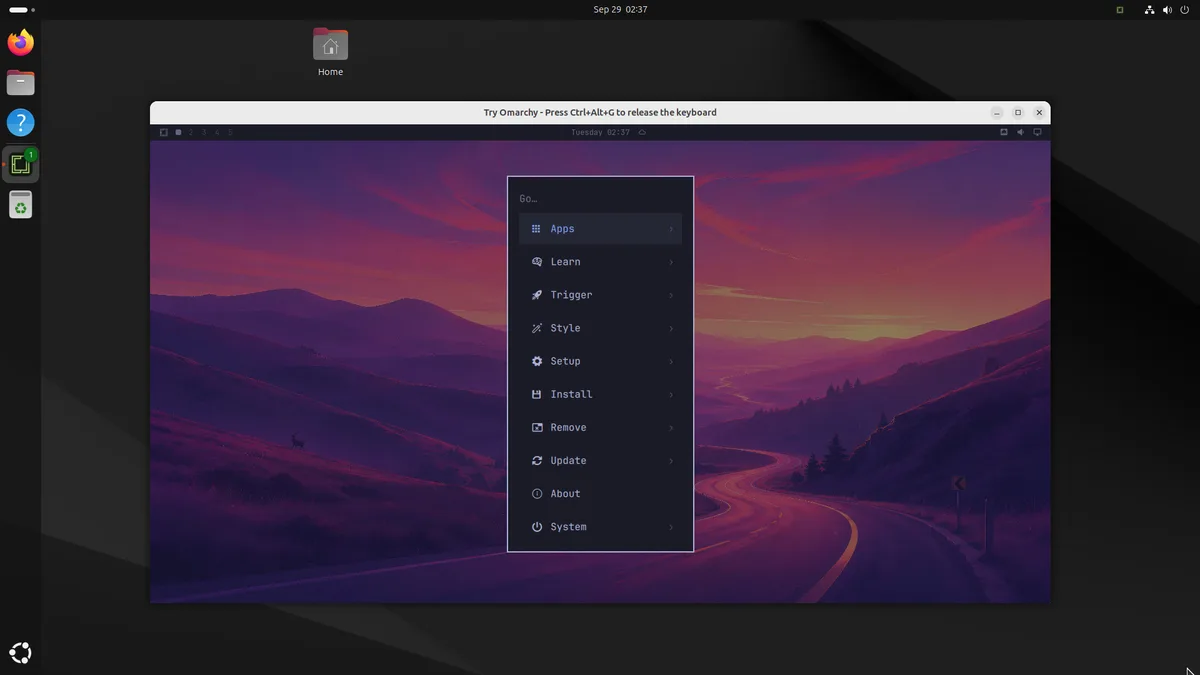Focus the "Go…" search field
This screenshot has height=675, width=1200.
coord(600,199)
